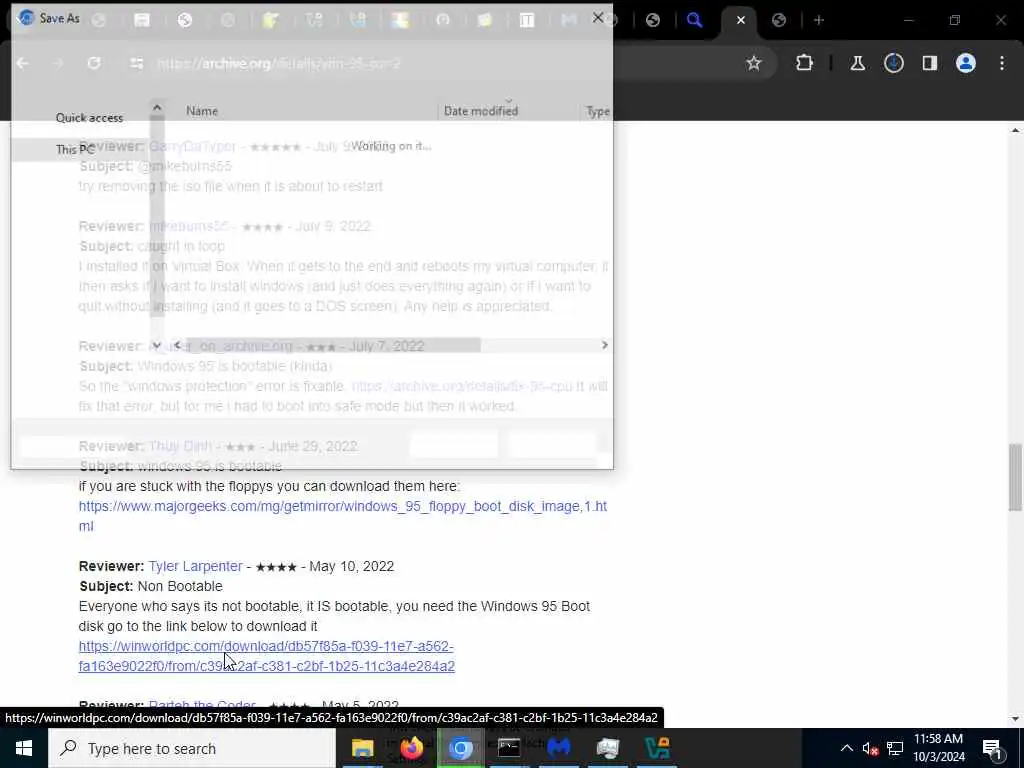The width and height of the screenshot is (1024, 768).
Task: Sort by the Type column header
Action: coord(598,112)
